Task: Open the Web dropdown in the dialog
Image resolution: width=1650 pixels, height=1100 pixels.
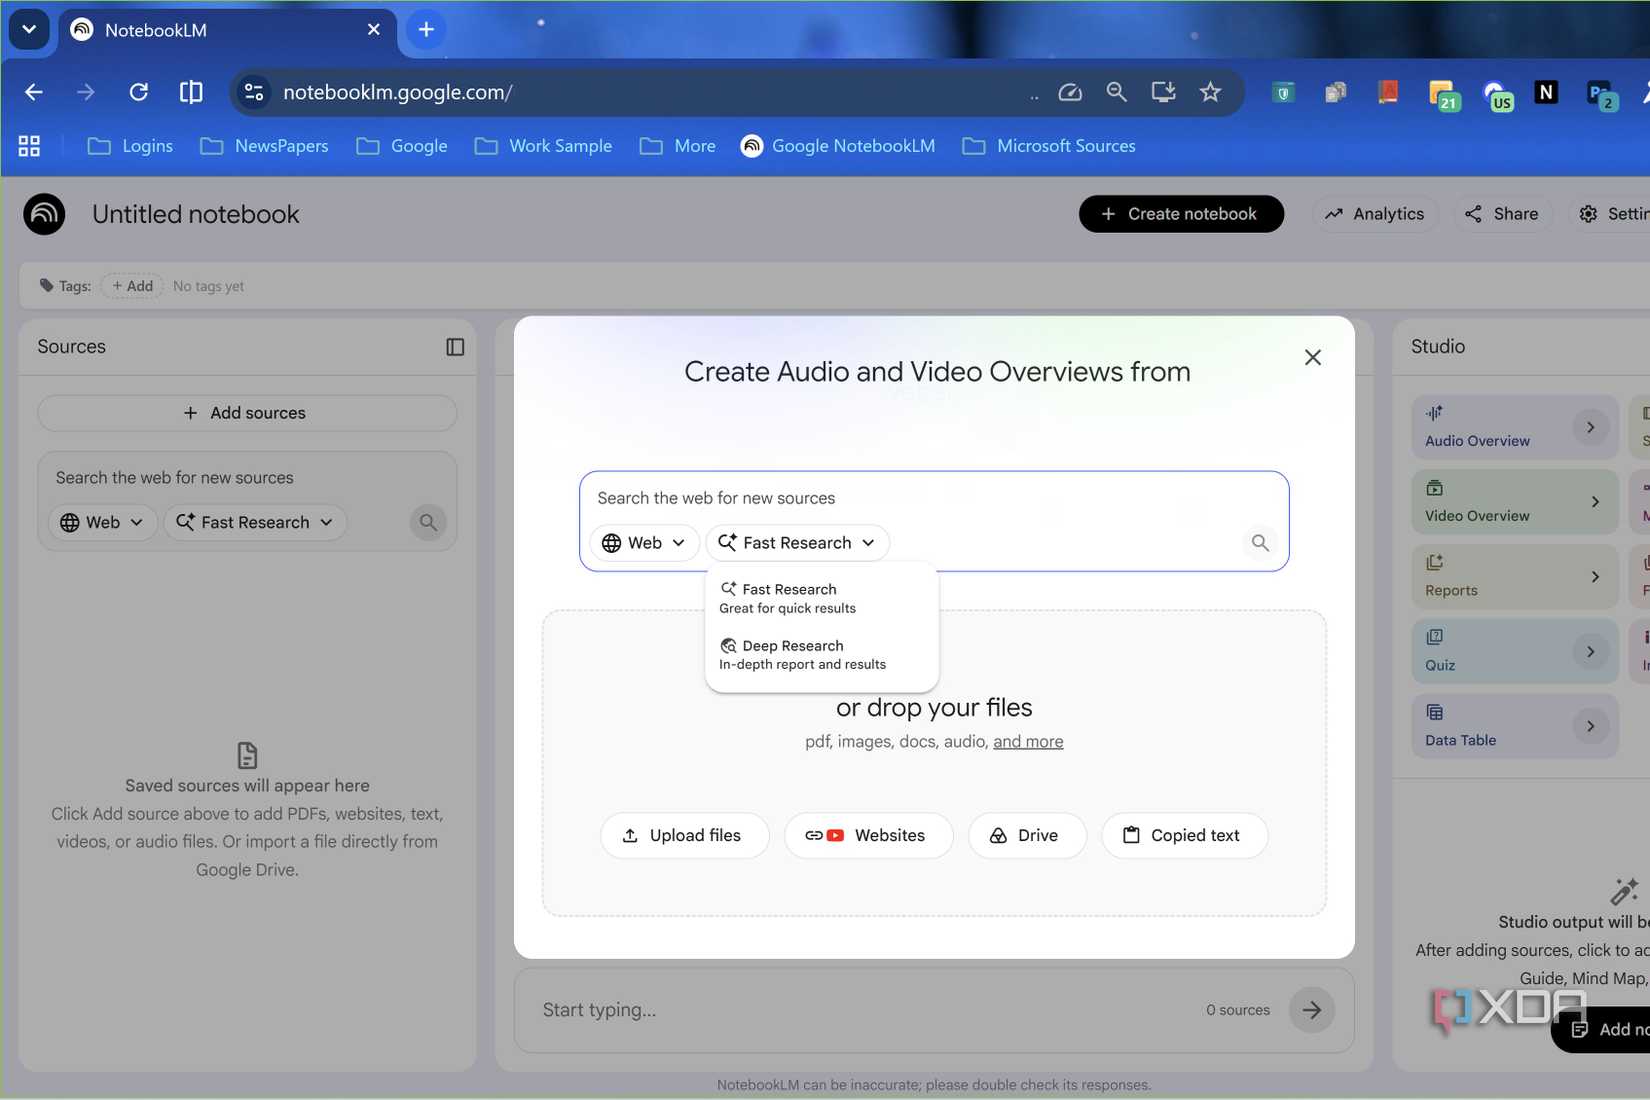Action: coord(644,542)
